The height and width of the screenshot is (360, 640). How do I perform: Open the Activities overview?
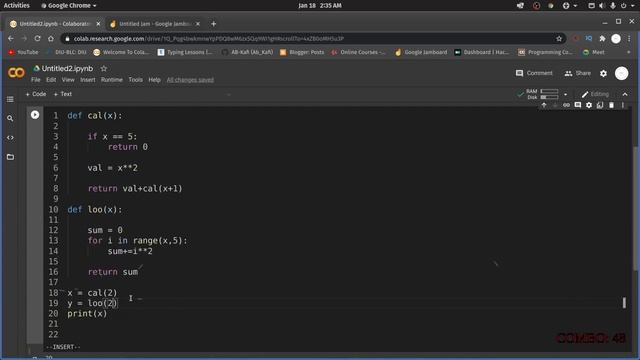click(16, 5)
